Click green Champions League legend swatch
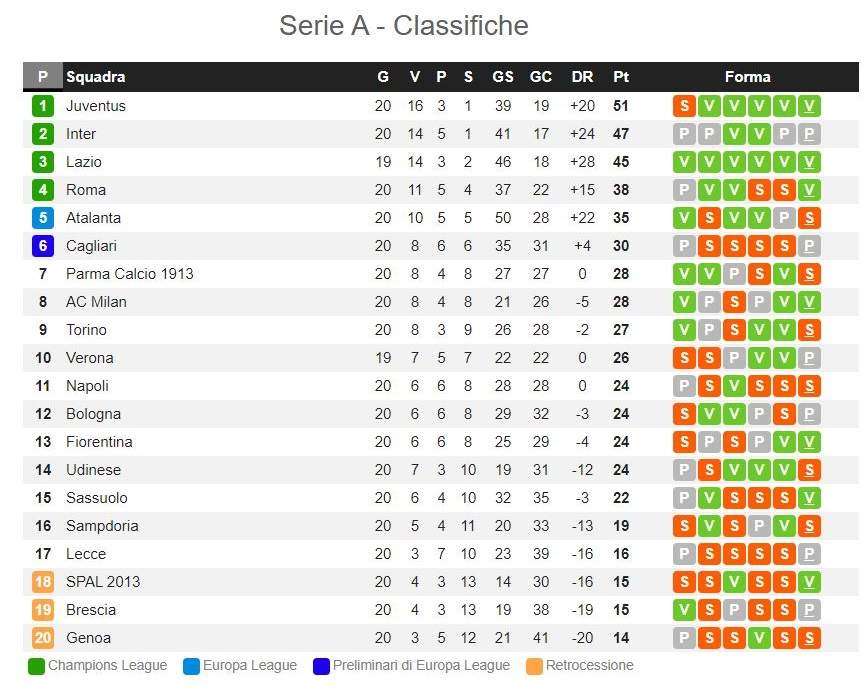This screenshot has height=698, width=865. pos(37,666)
